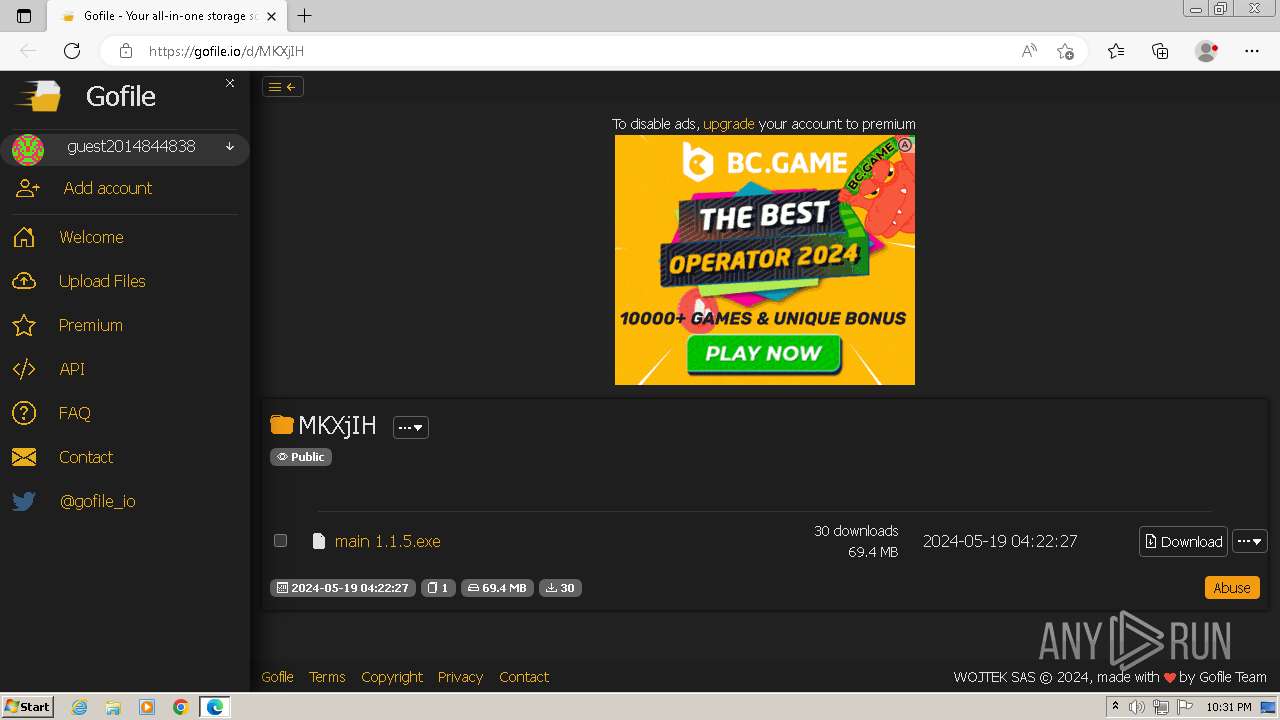Close the sidebar with the X icon
1280x720 pixels.
coord(230,83)
